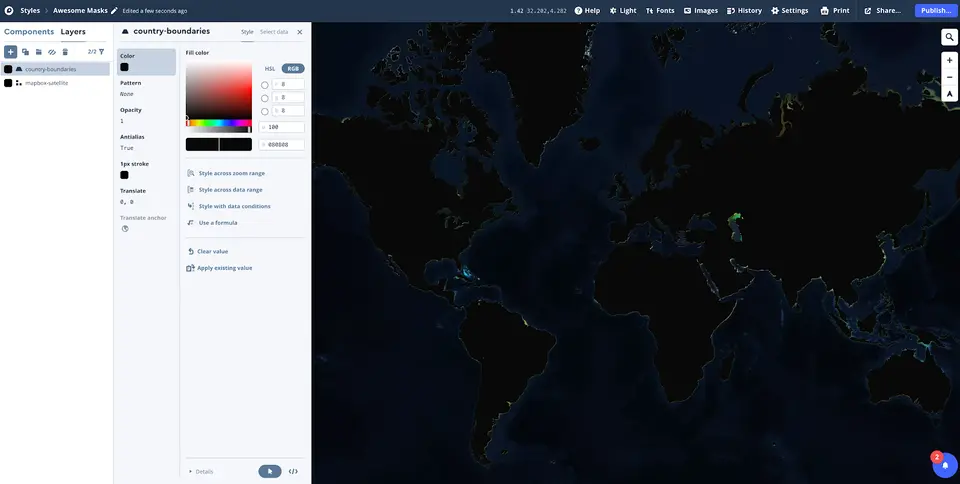Open the layer filter funnel

click(x=101, y=51)
